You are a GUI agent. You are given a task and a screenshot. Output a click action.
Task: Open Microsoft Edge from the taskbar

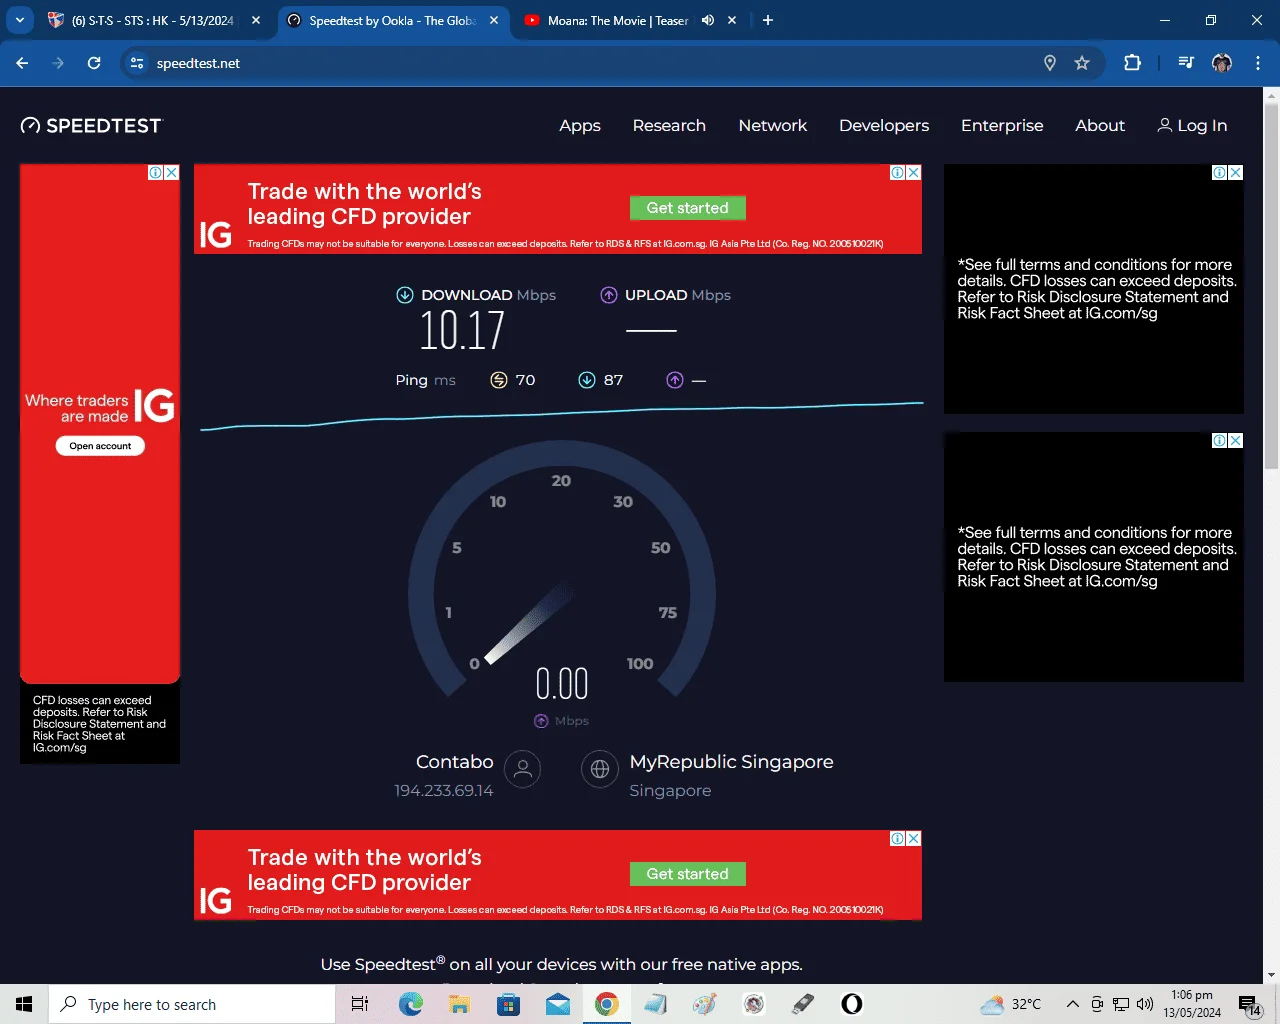coord(410,1004)
